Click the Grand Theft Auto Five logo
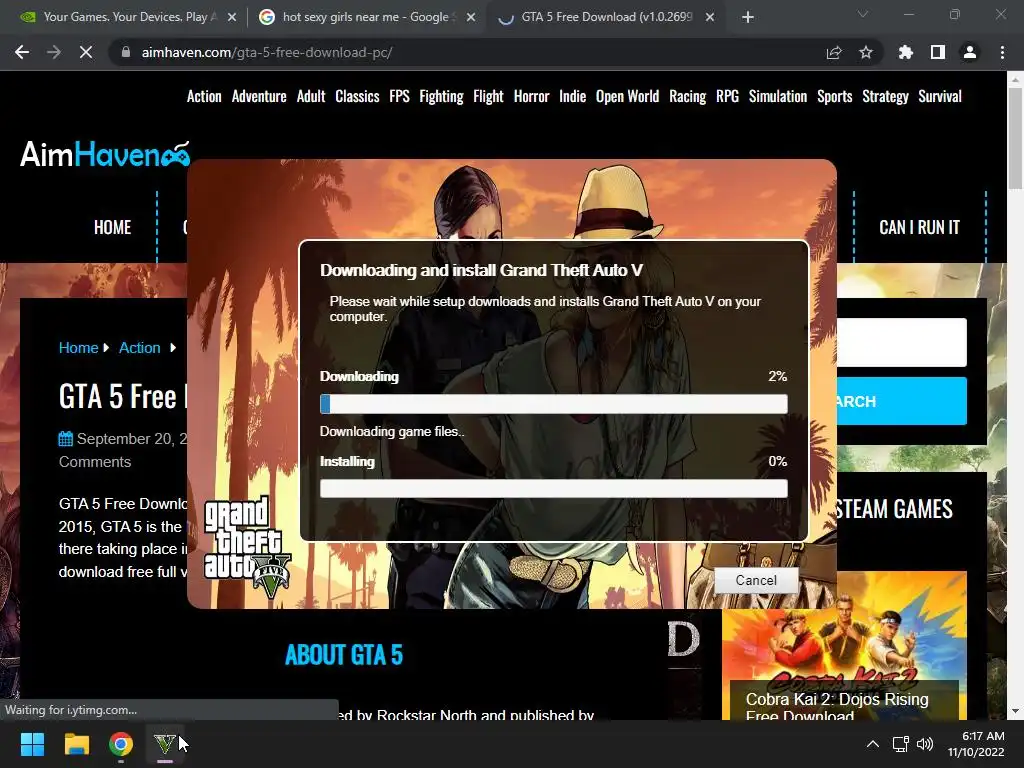The image size is (1024, 768). tap(247, 547)
